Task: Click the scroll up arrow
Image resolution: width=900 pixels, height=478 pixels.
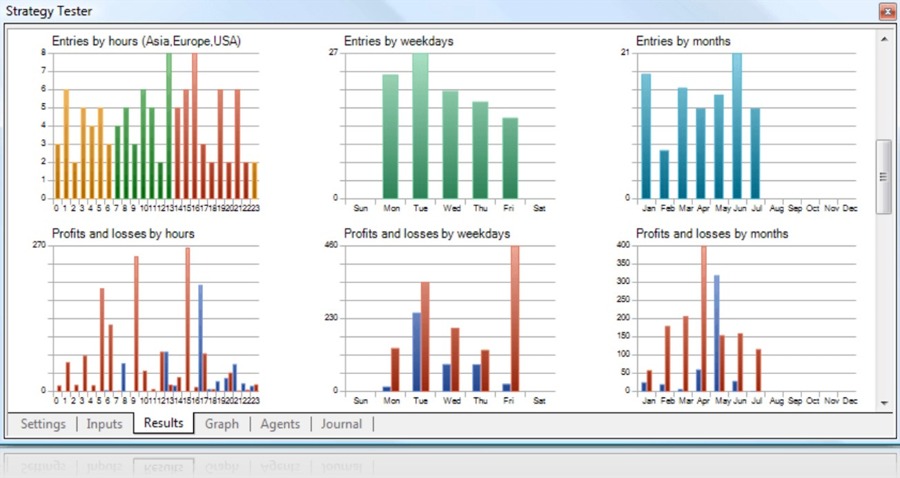Action: (885, 38)
